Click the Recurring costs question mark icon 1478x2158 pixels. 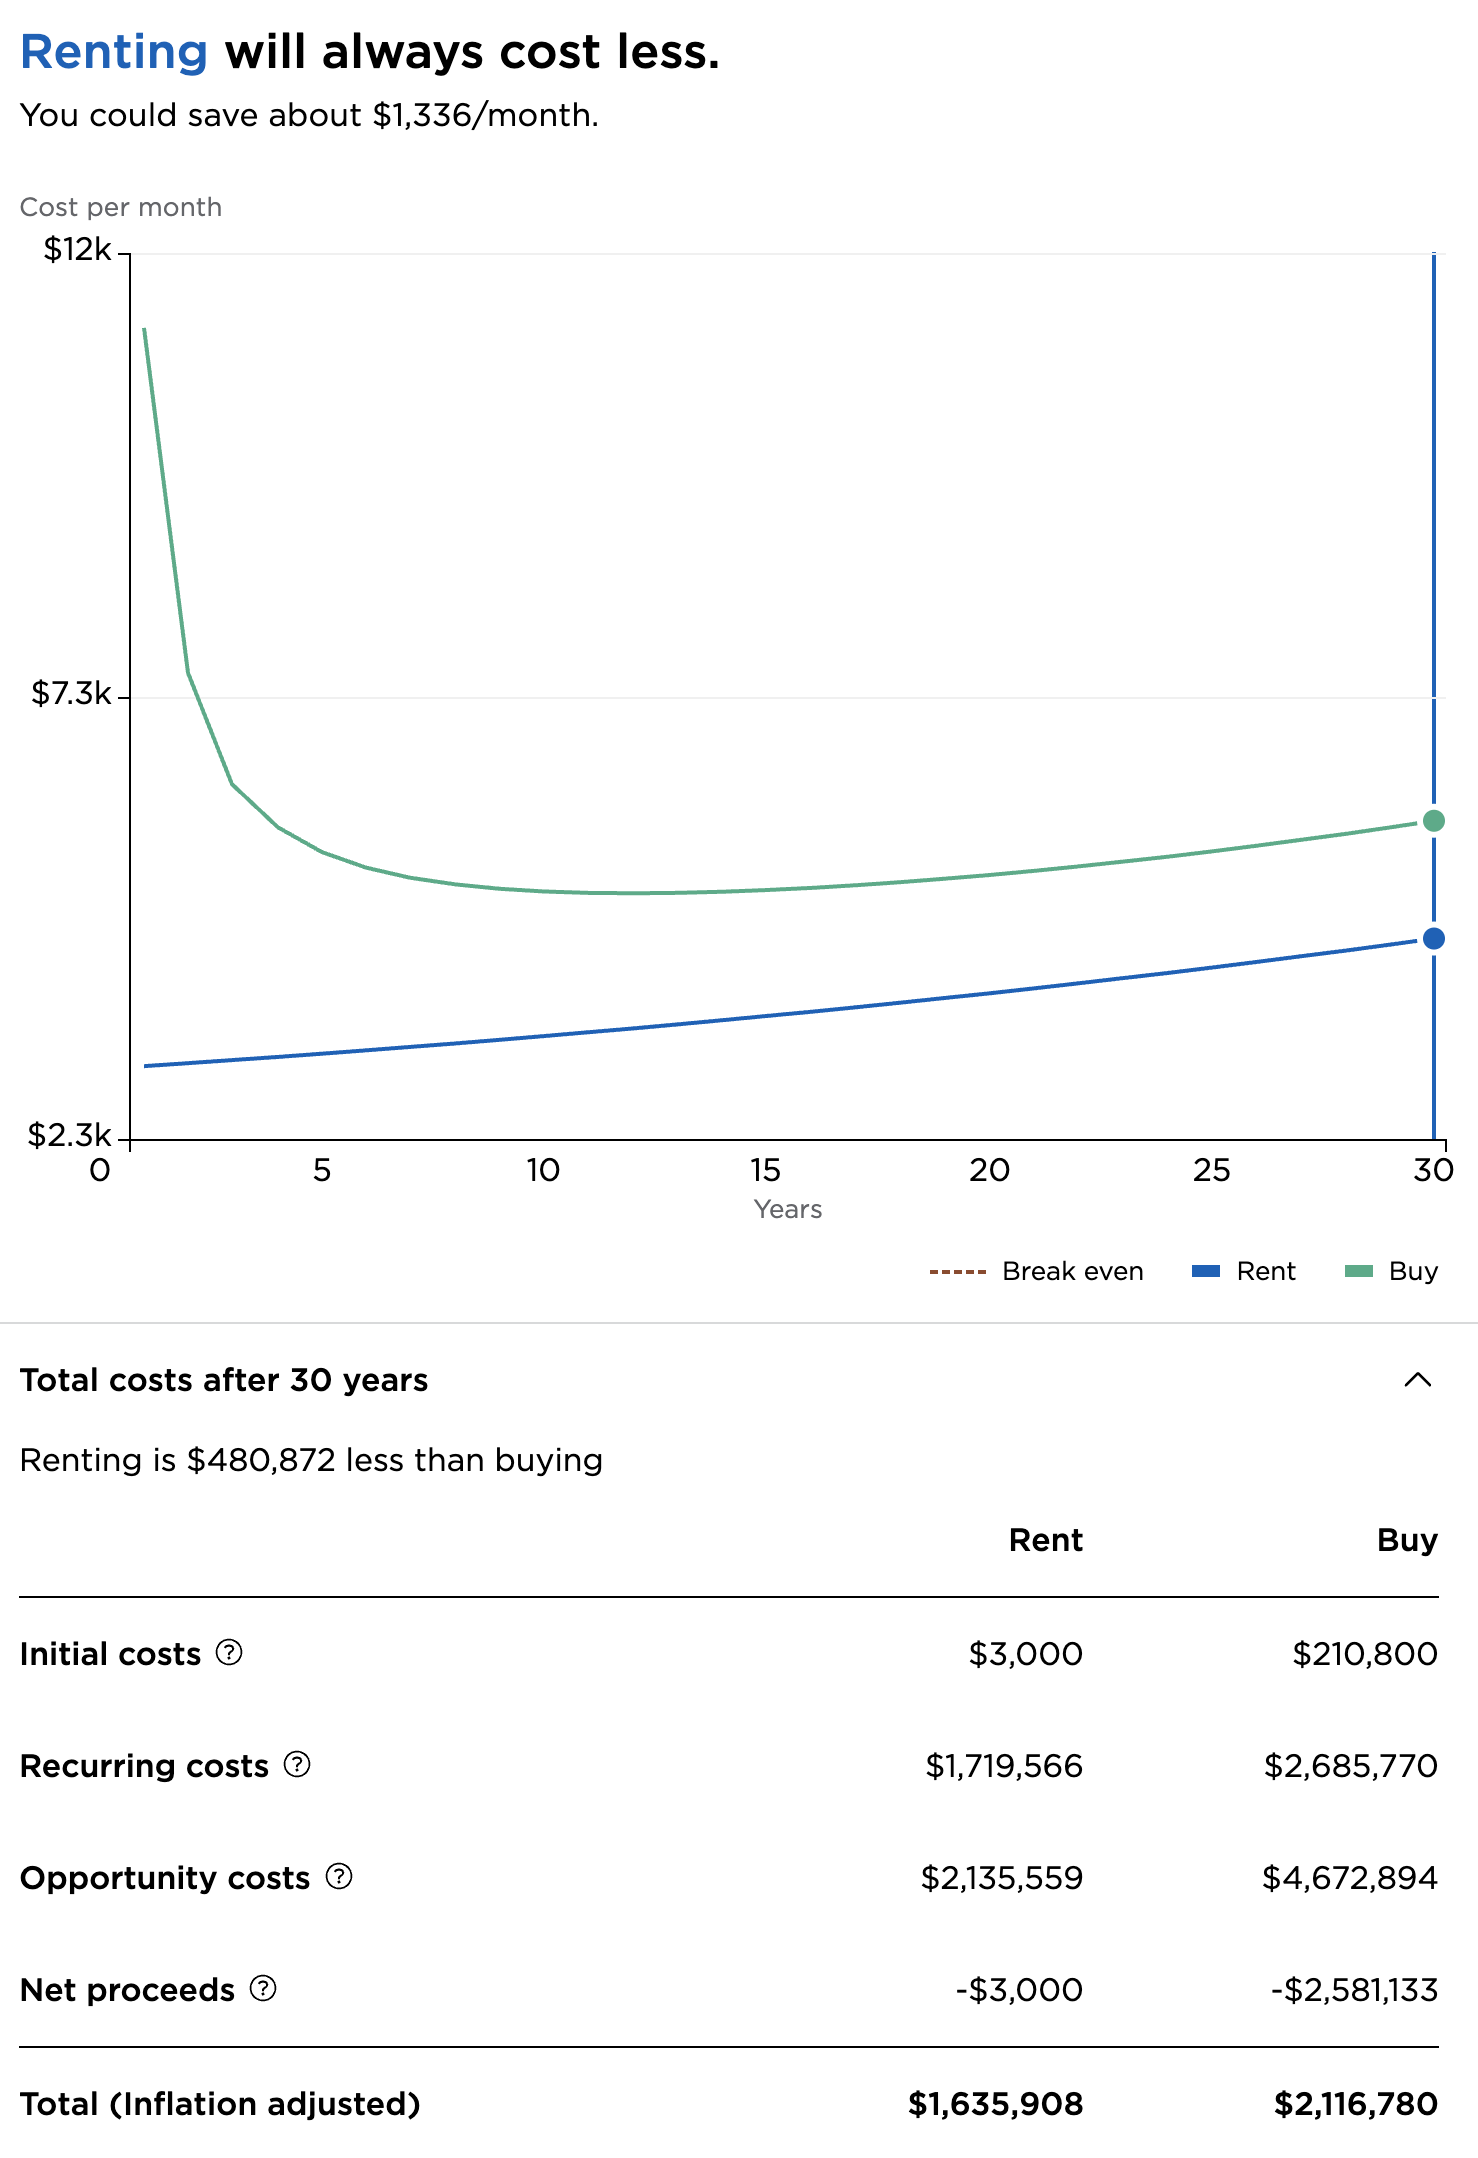pos(297,1765)
